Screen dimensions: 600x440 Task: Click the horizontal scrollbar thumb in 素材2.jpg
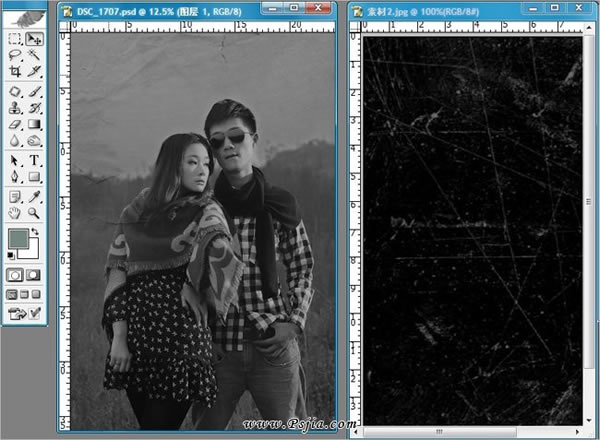coord(439,432)
